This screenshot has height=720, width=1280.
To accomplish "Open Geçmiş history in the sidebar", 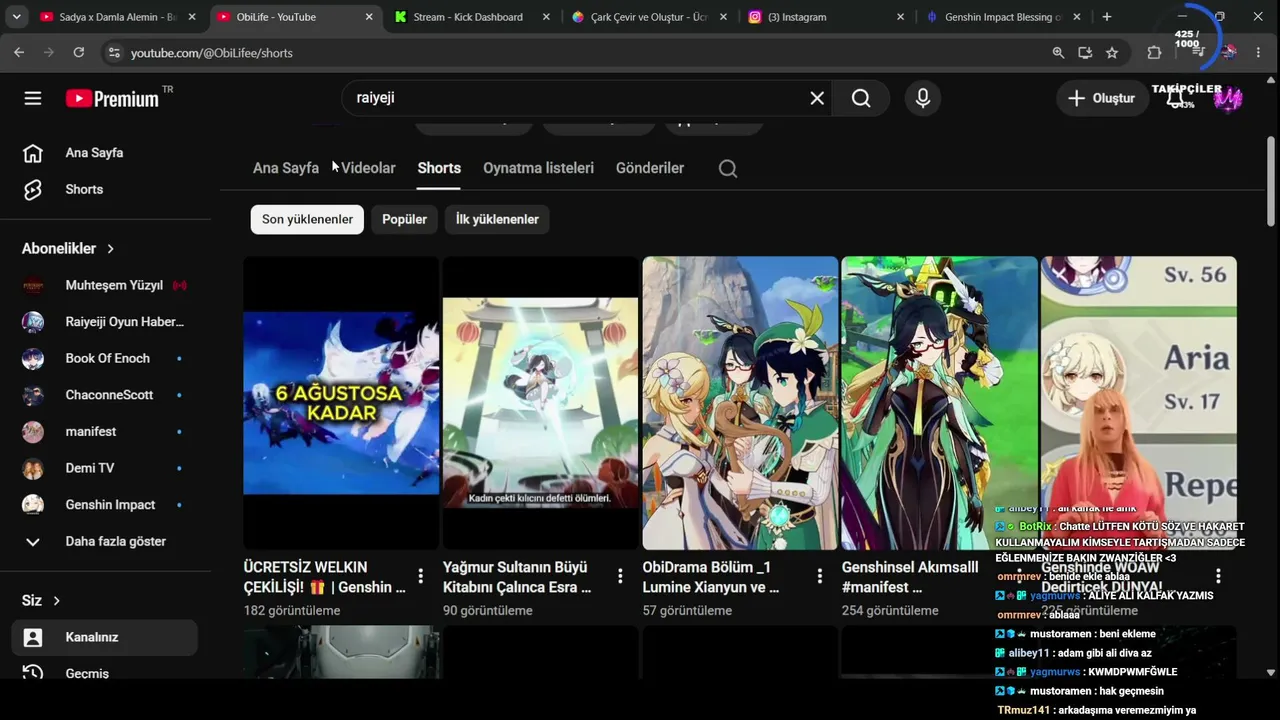I will (x=105, y=673).
